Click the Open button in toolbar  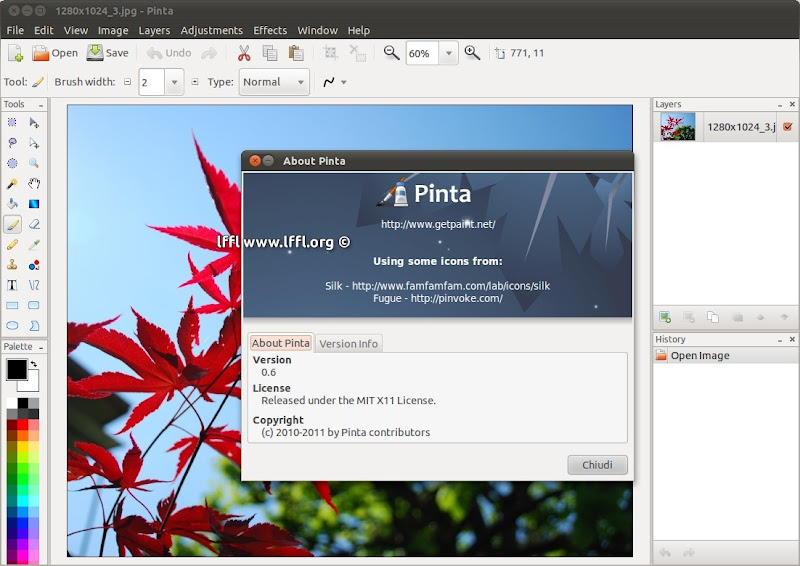point(55,53)
